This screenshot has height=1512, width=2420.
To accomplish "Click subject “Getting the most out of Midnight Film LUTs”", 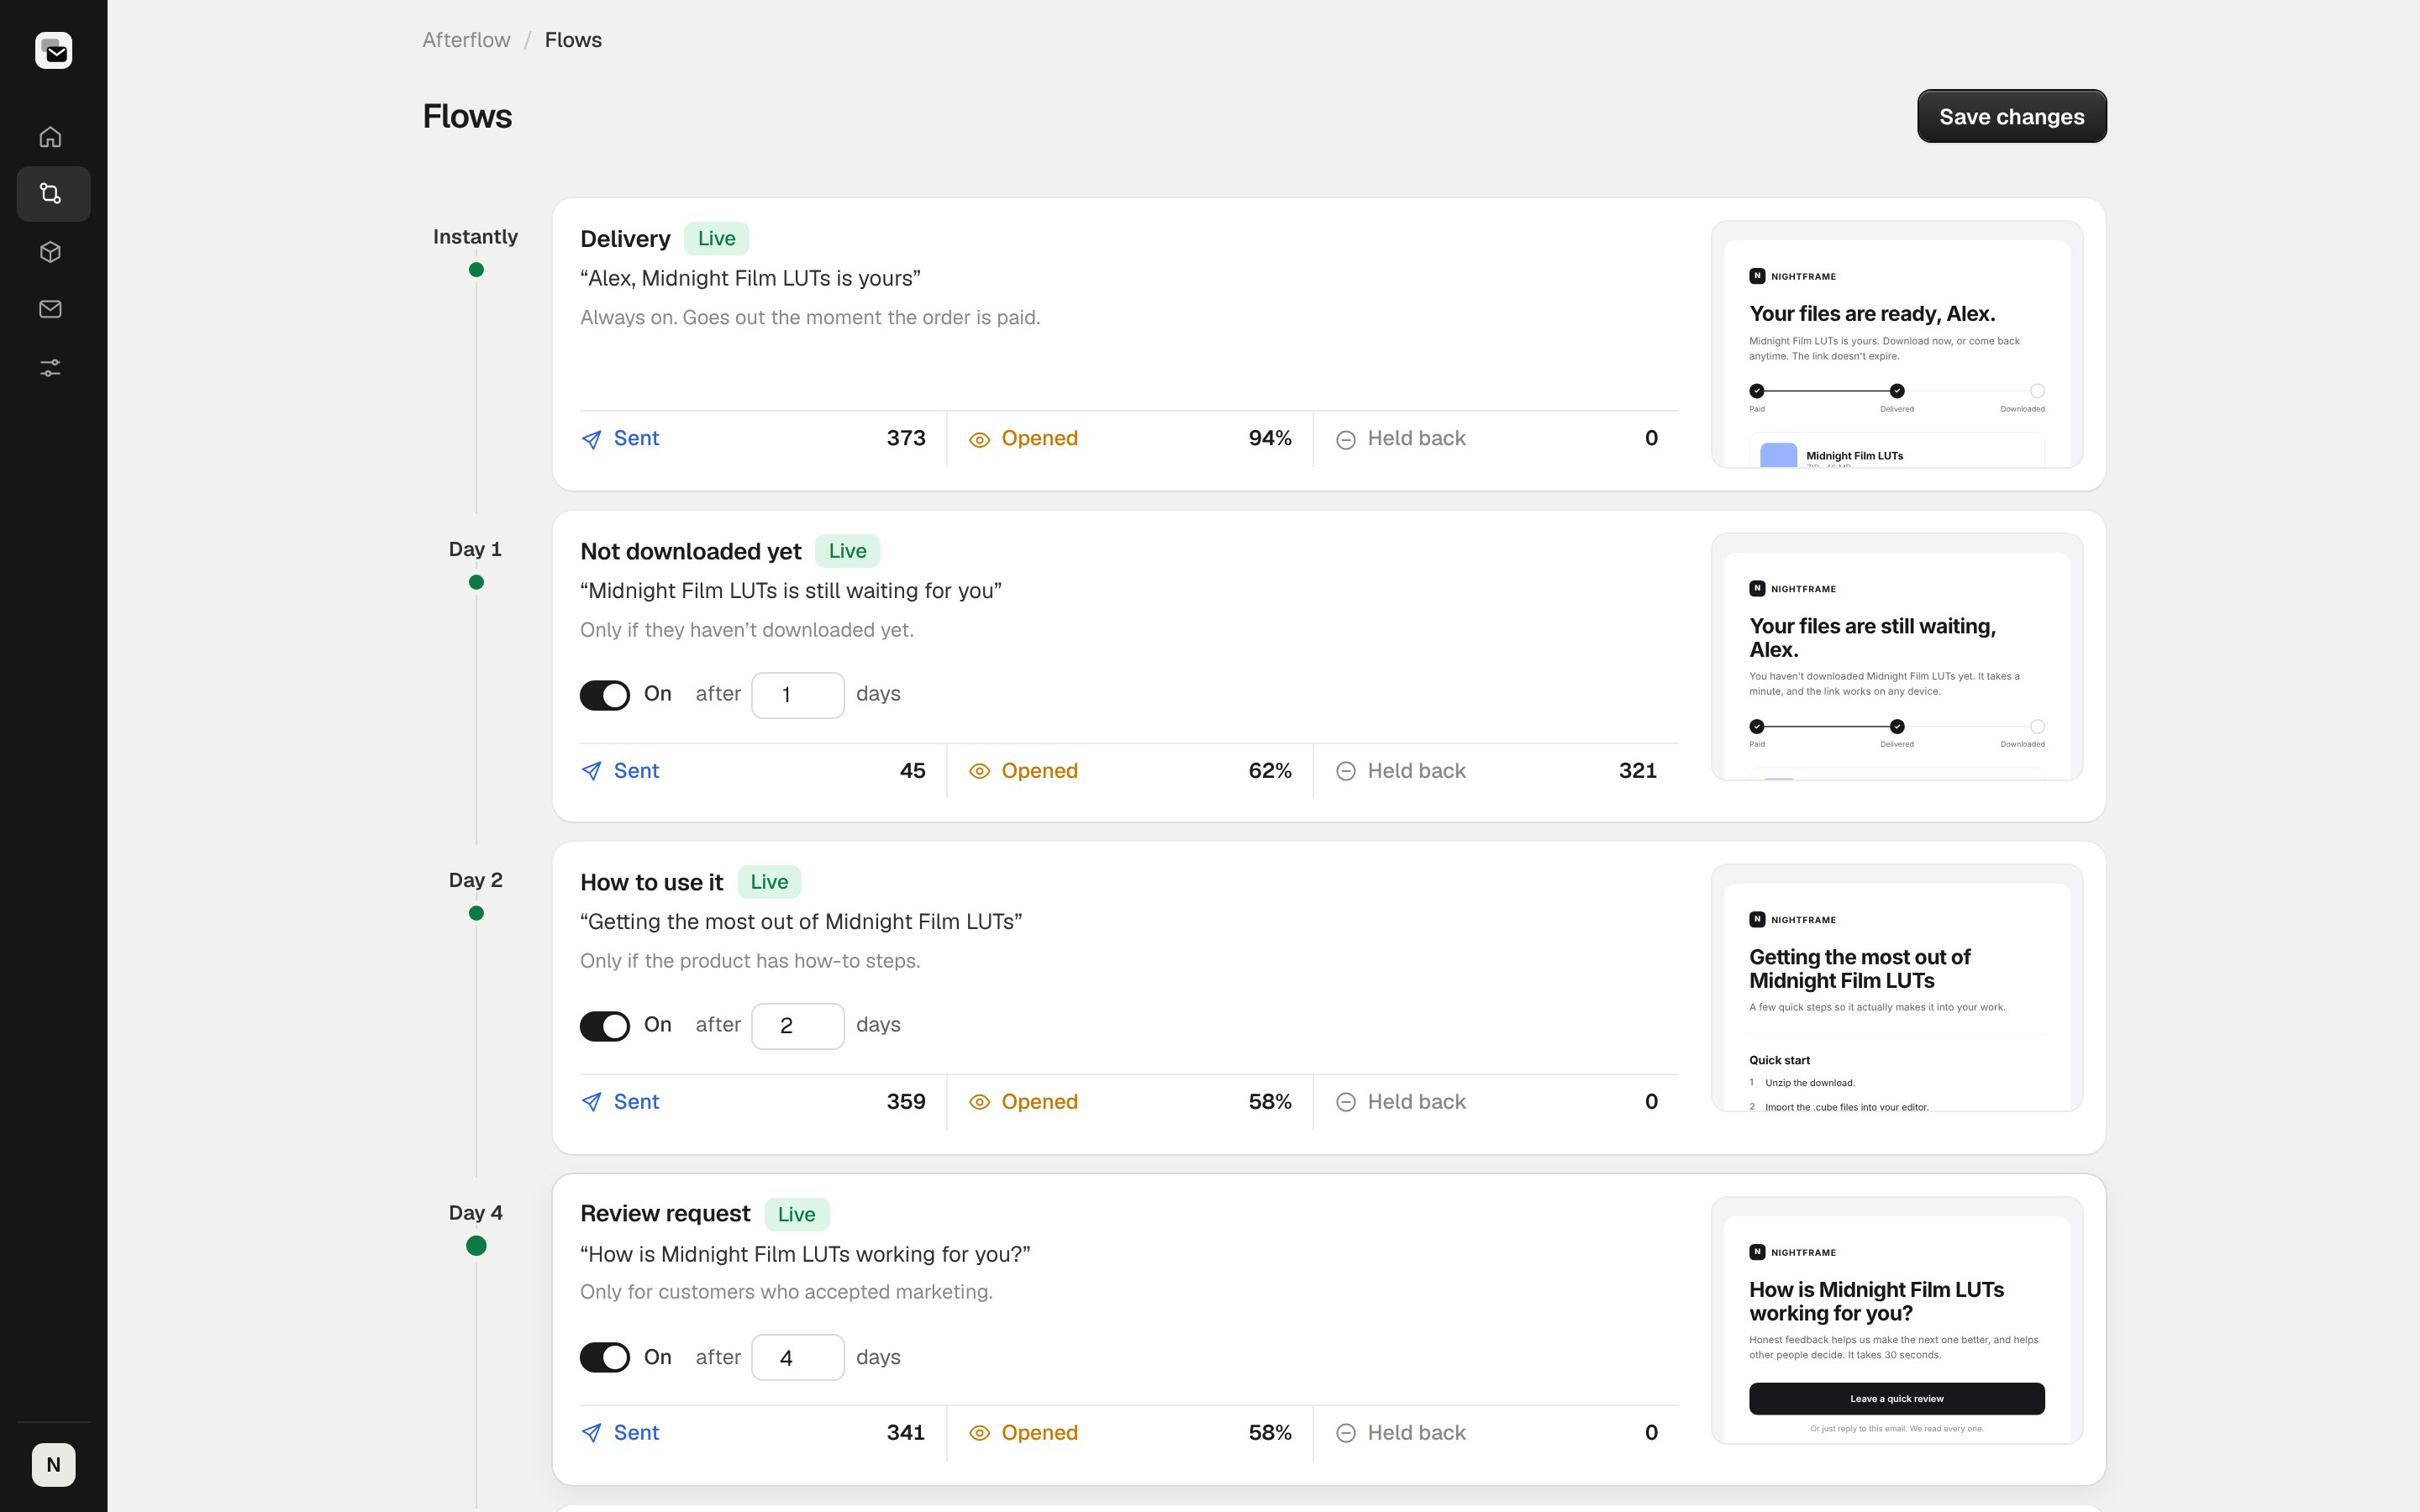I will click(801, 921).
